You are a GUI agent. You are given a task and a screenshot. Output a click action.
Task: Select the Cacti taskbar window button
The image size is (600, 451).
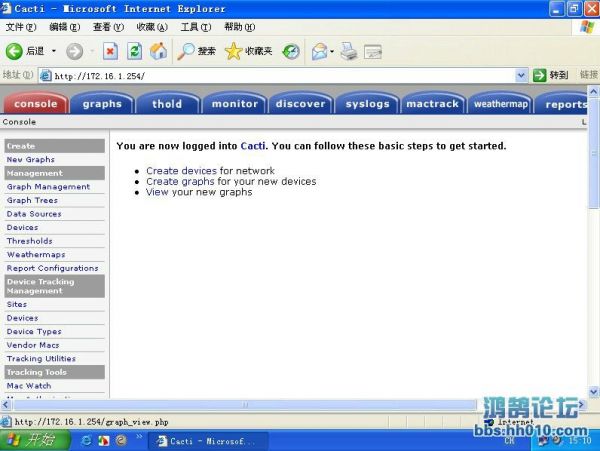pos(208,441)
